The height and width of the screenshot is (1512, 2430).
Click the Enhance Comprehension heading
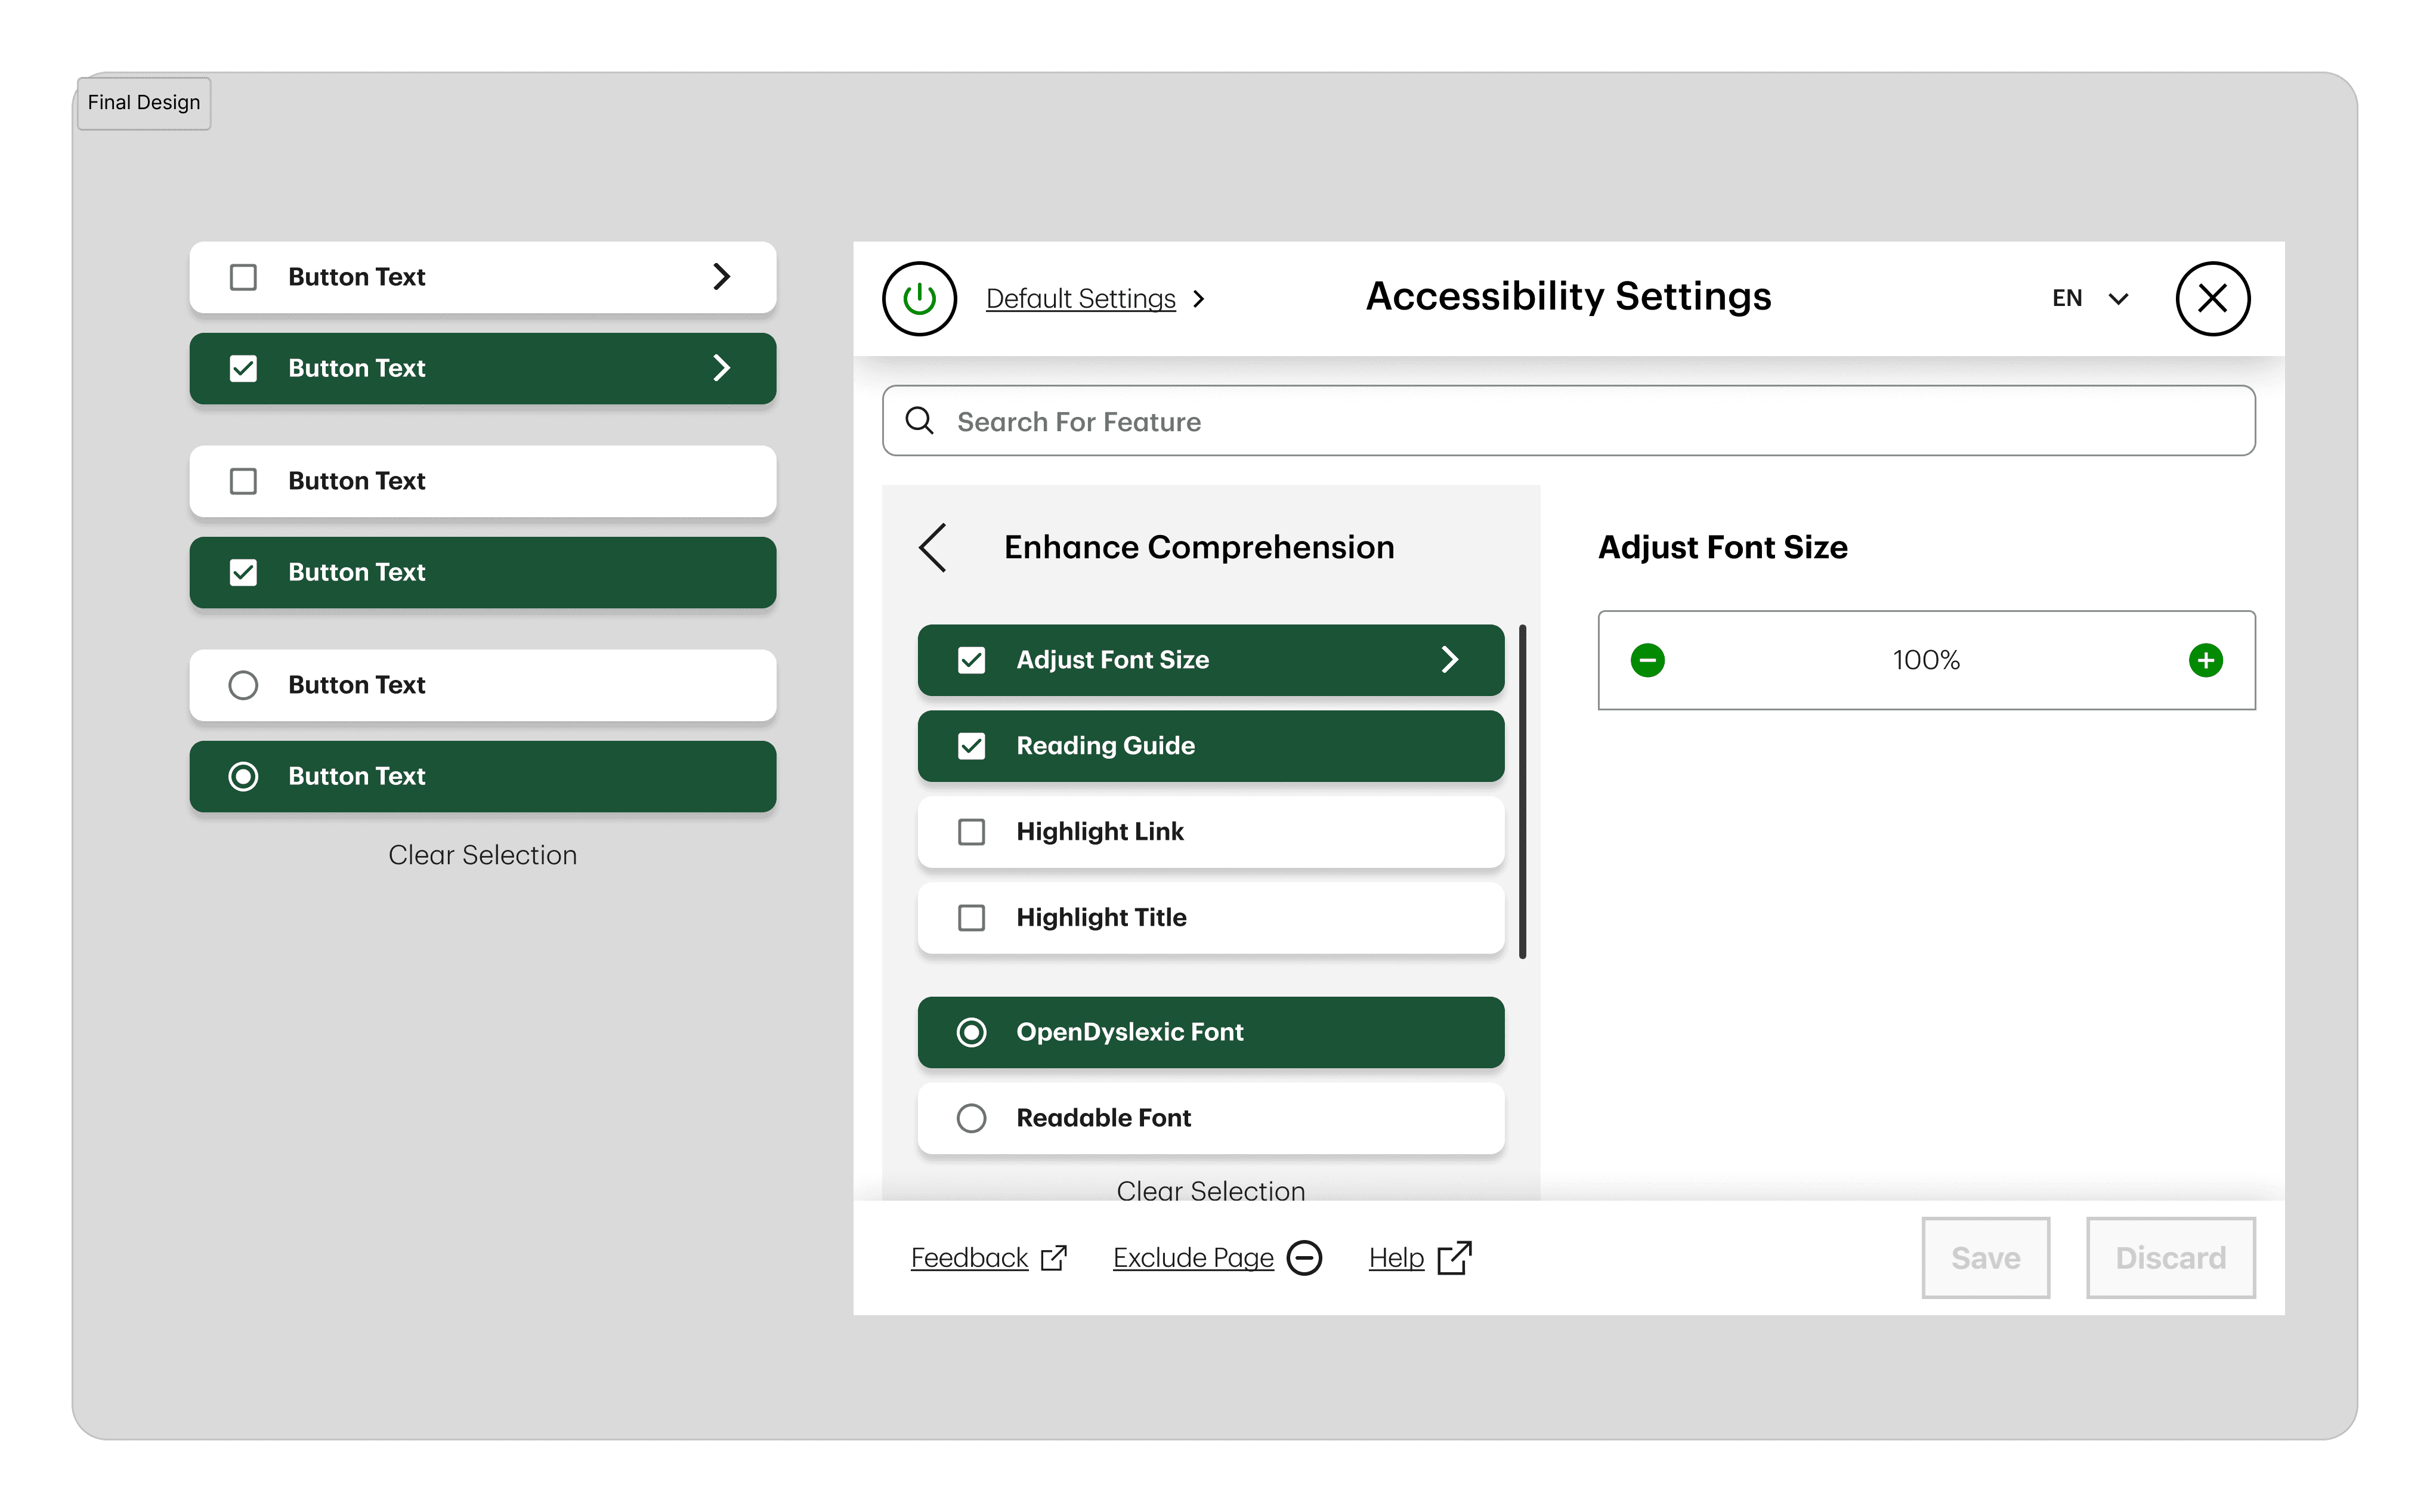[1199, 547]
